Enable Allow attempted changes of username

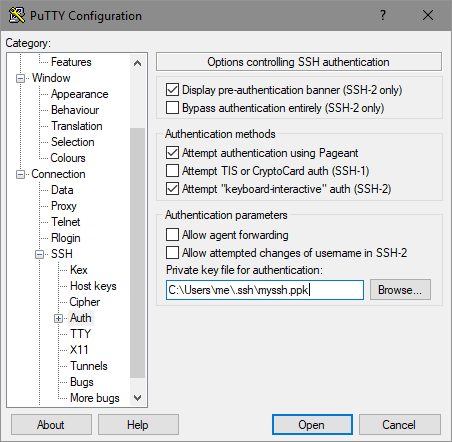[x=172, y=253]
